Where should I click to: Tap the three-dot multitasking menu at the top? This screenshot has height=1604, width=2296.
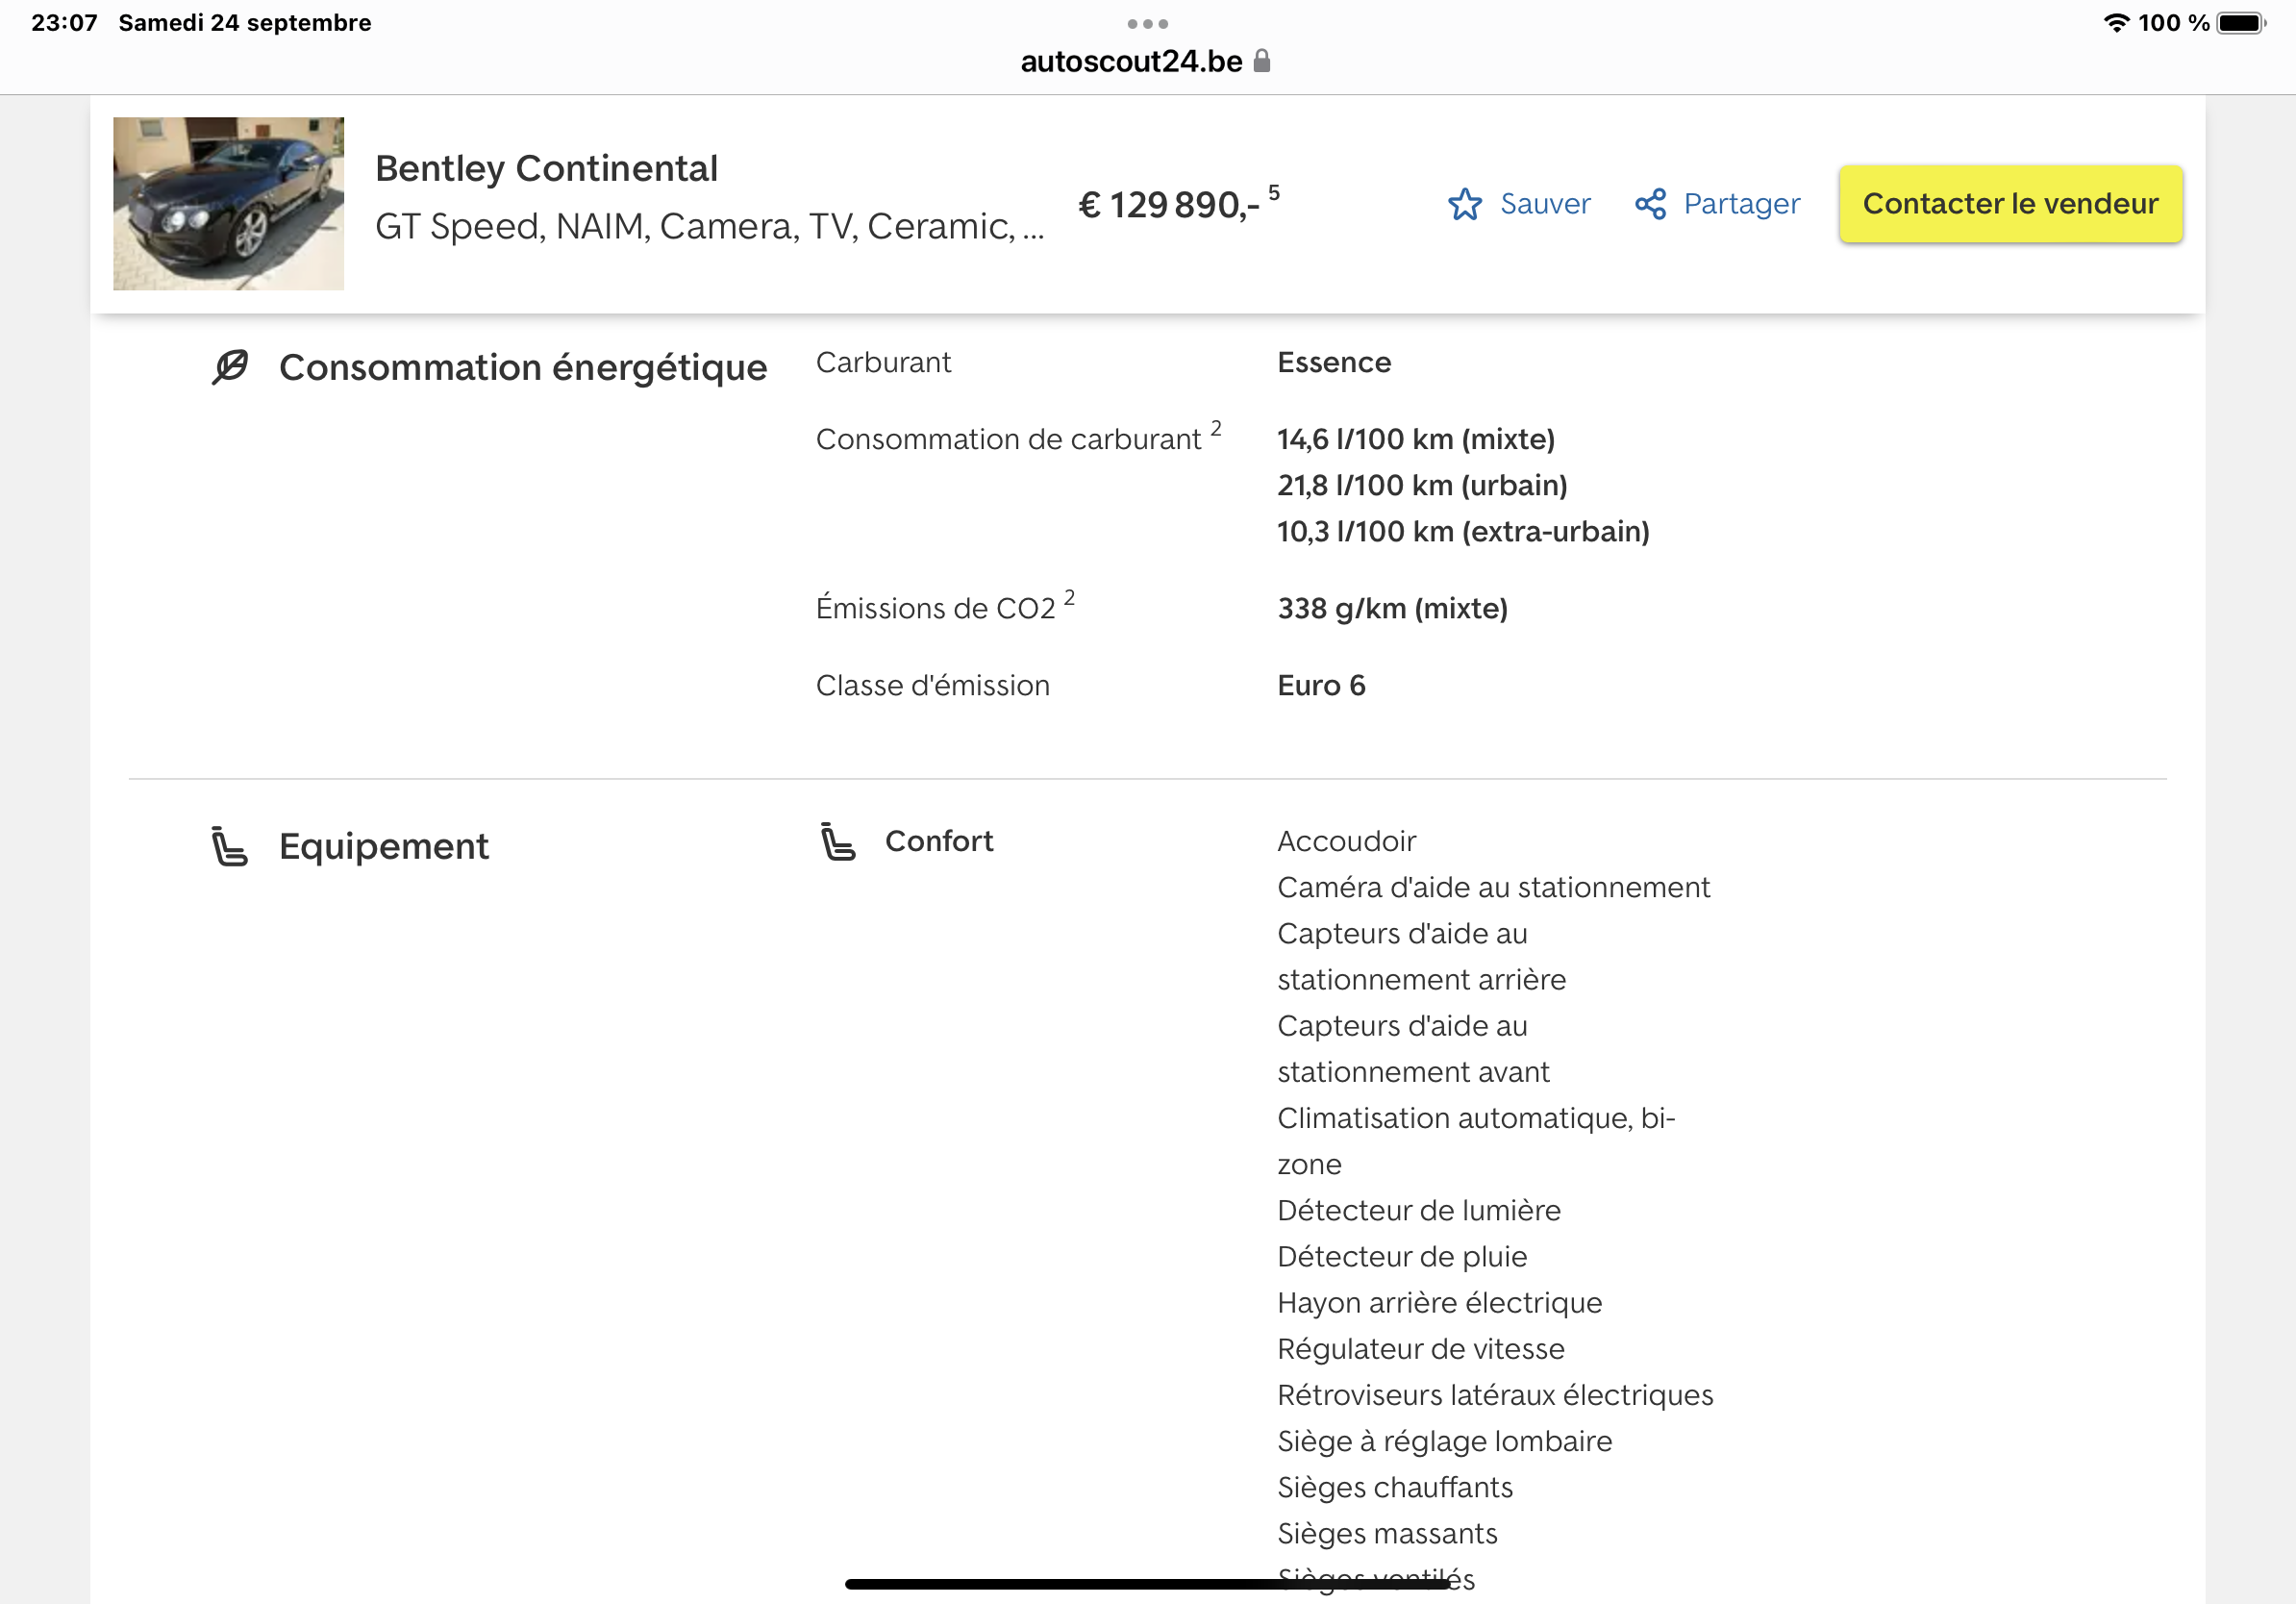pyautogui.click(x=1147, y=23)
